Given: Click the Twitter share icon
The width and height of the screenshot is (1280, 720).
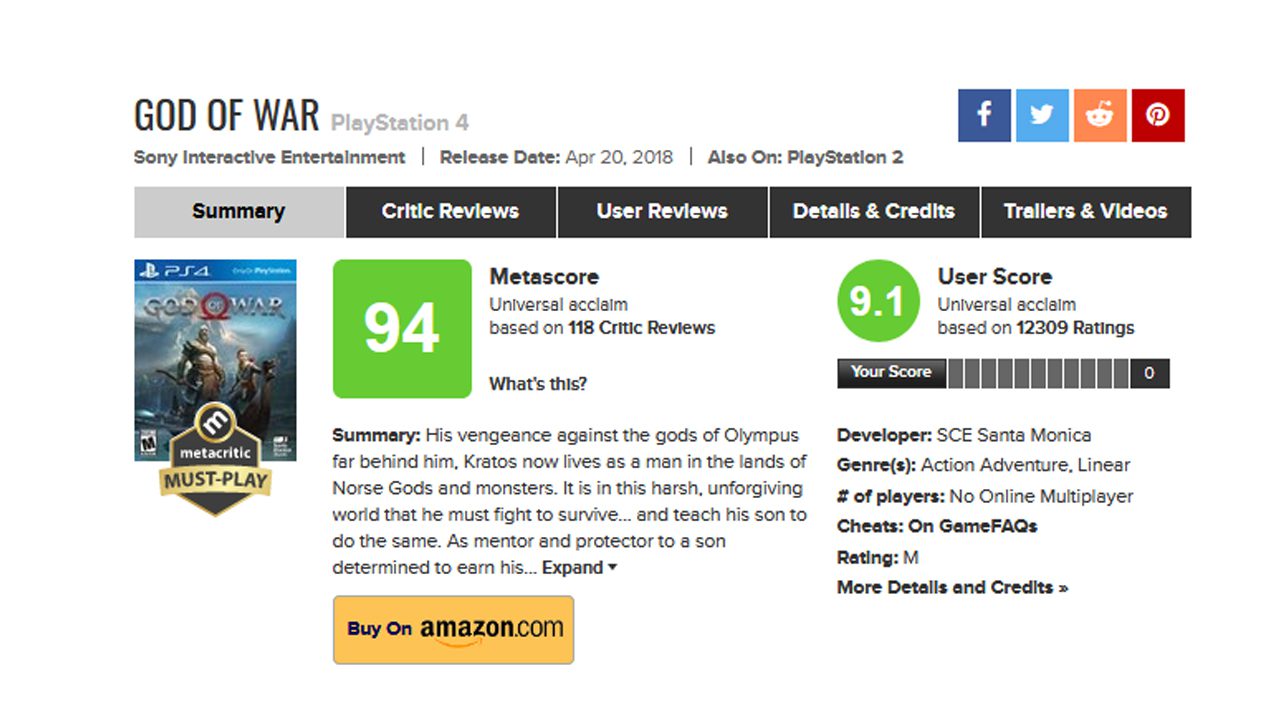Looking at the screenshot, I should pos(1042,115).
